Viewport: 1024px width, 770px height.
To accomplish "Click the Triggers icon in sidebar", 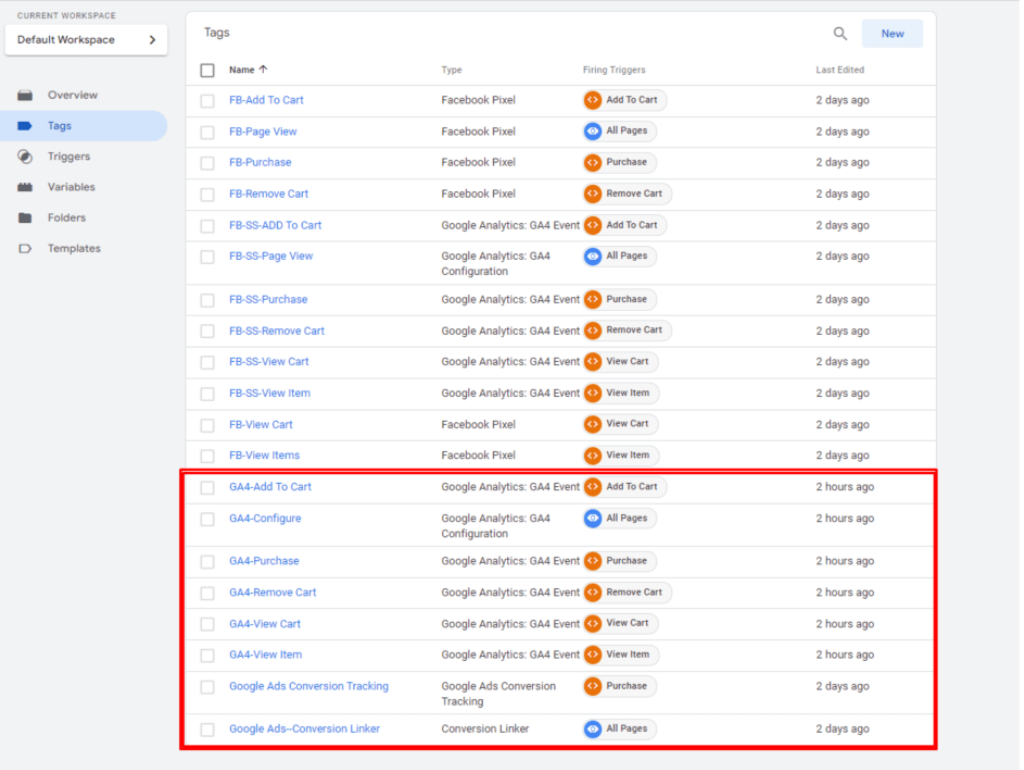I will tap(26, 157).
